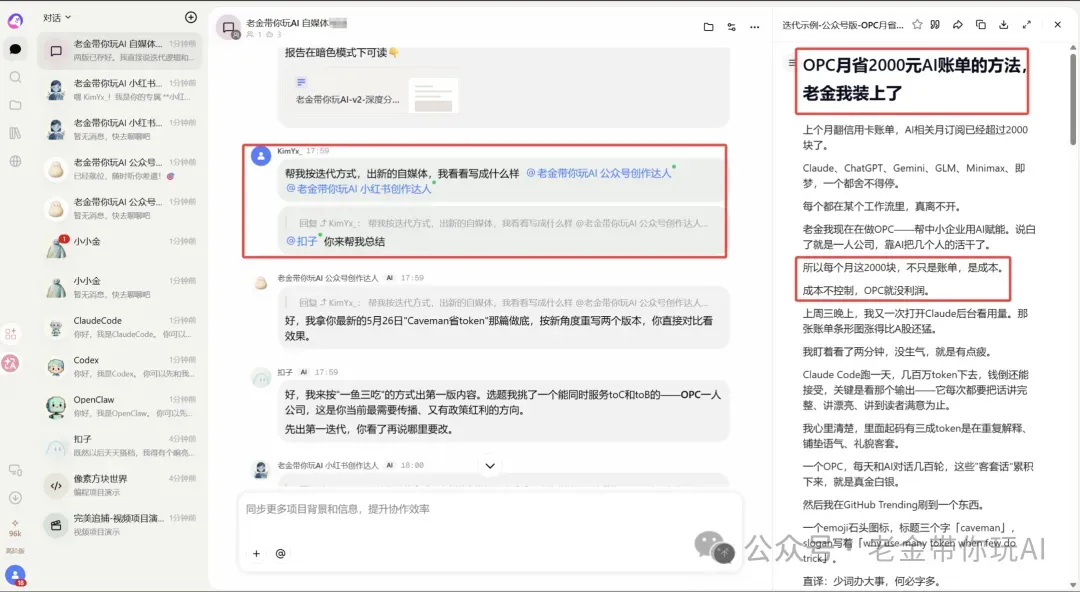Click the preview document title tab text

[x=842, y=25]
